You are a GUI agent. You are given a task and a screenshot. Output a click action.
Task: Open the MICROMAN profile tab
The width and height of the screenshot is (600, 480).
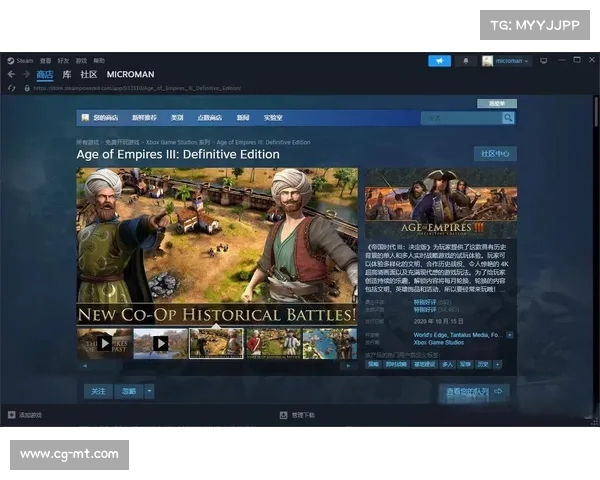tap(130, 74)
